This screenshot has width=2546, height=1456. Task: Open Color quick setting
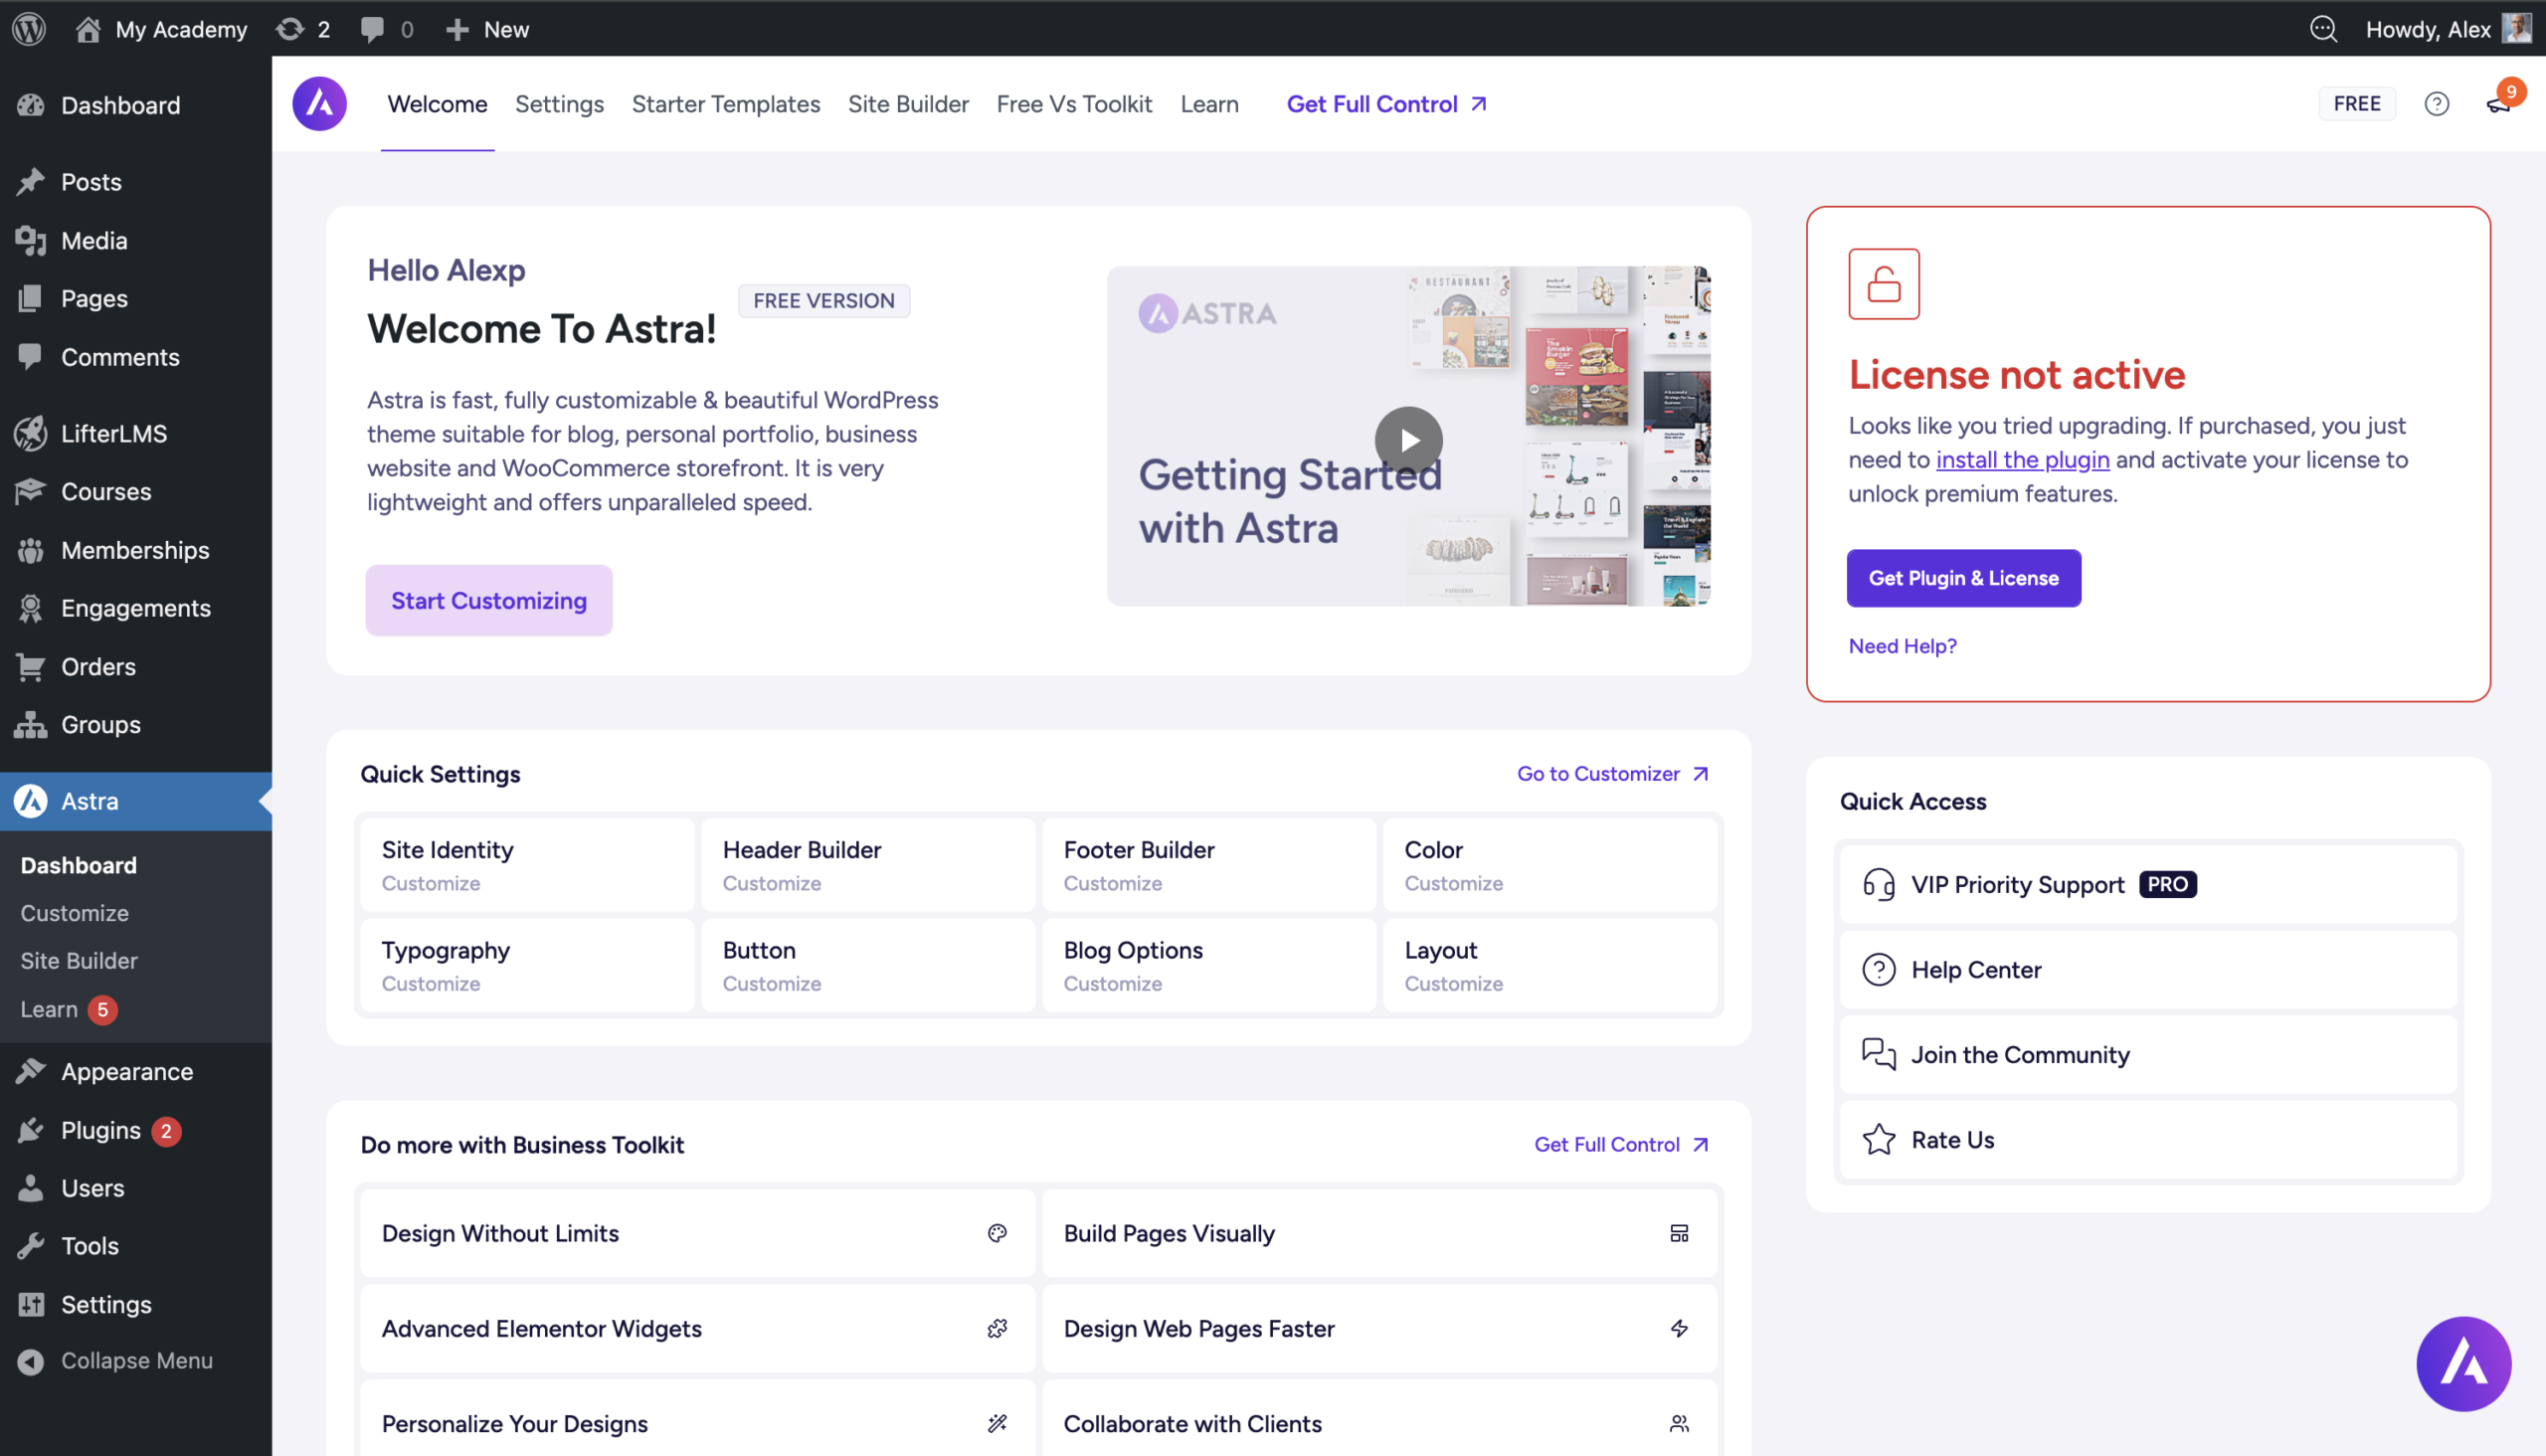pos(1550,865)
